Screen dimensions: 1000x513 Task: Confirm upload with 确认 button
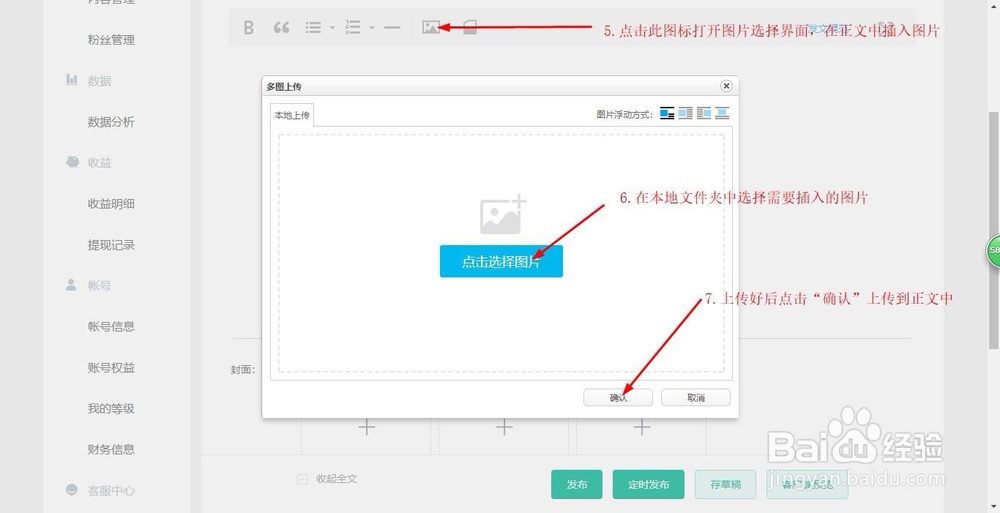(x=618, y=398)
